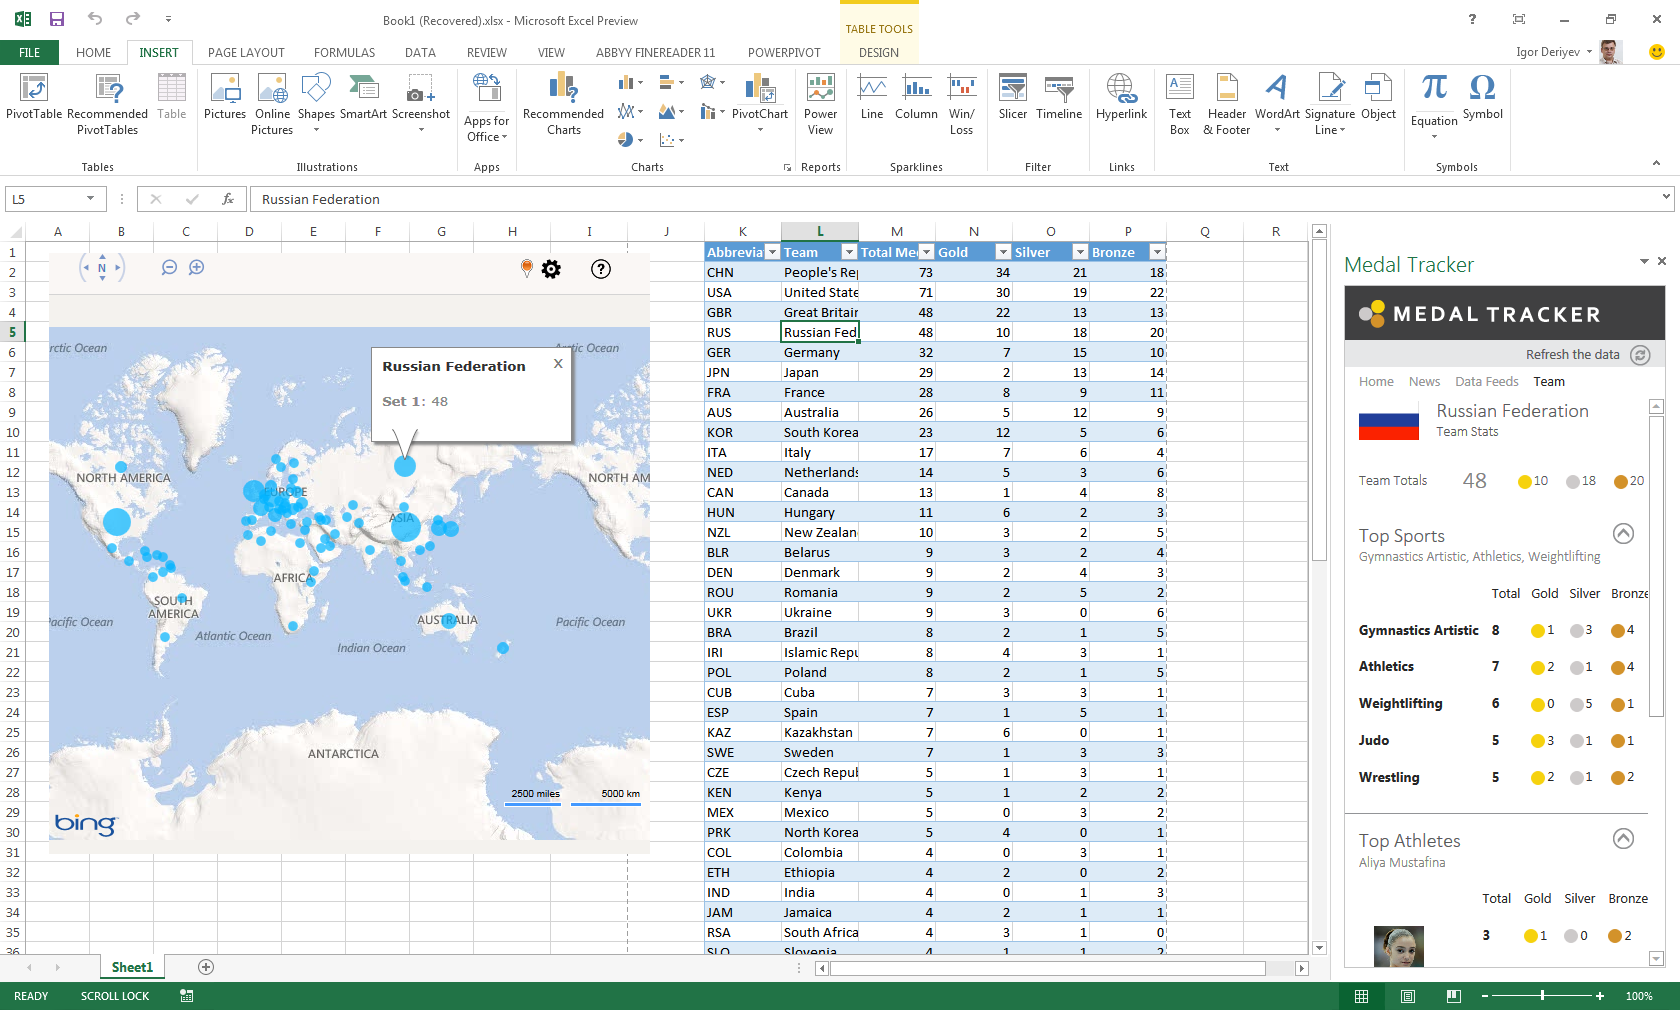
Task: Switch to Page Break Preview view
Action: click(x=1454, y=996)
